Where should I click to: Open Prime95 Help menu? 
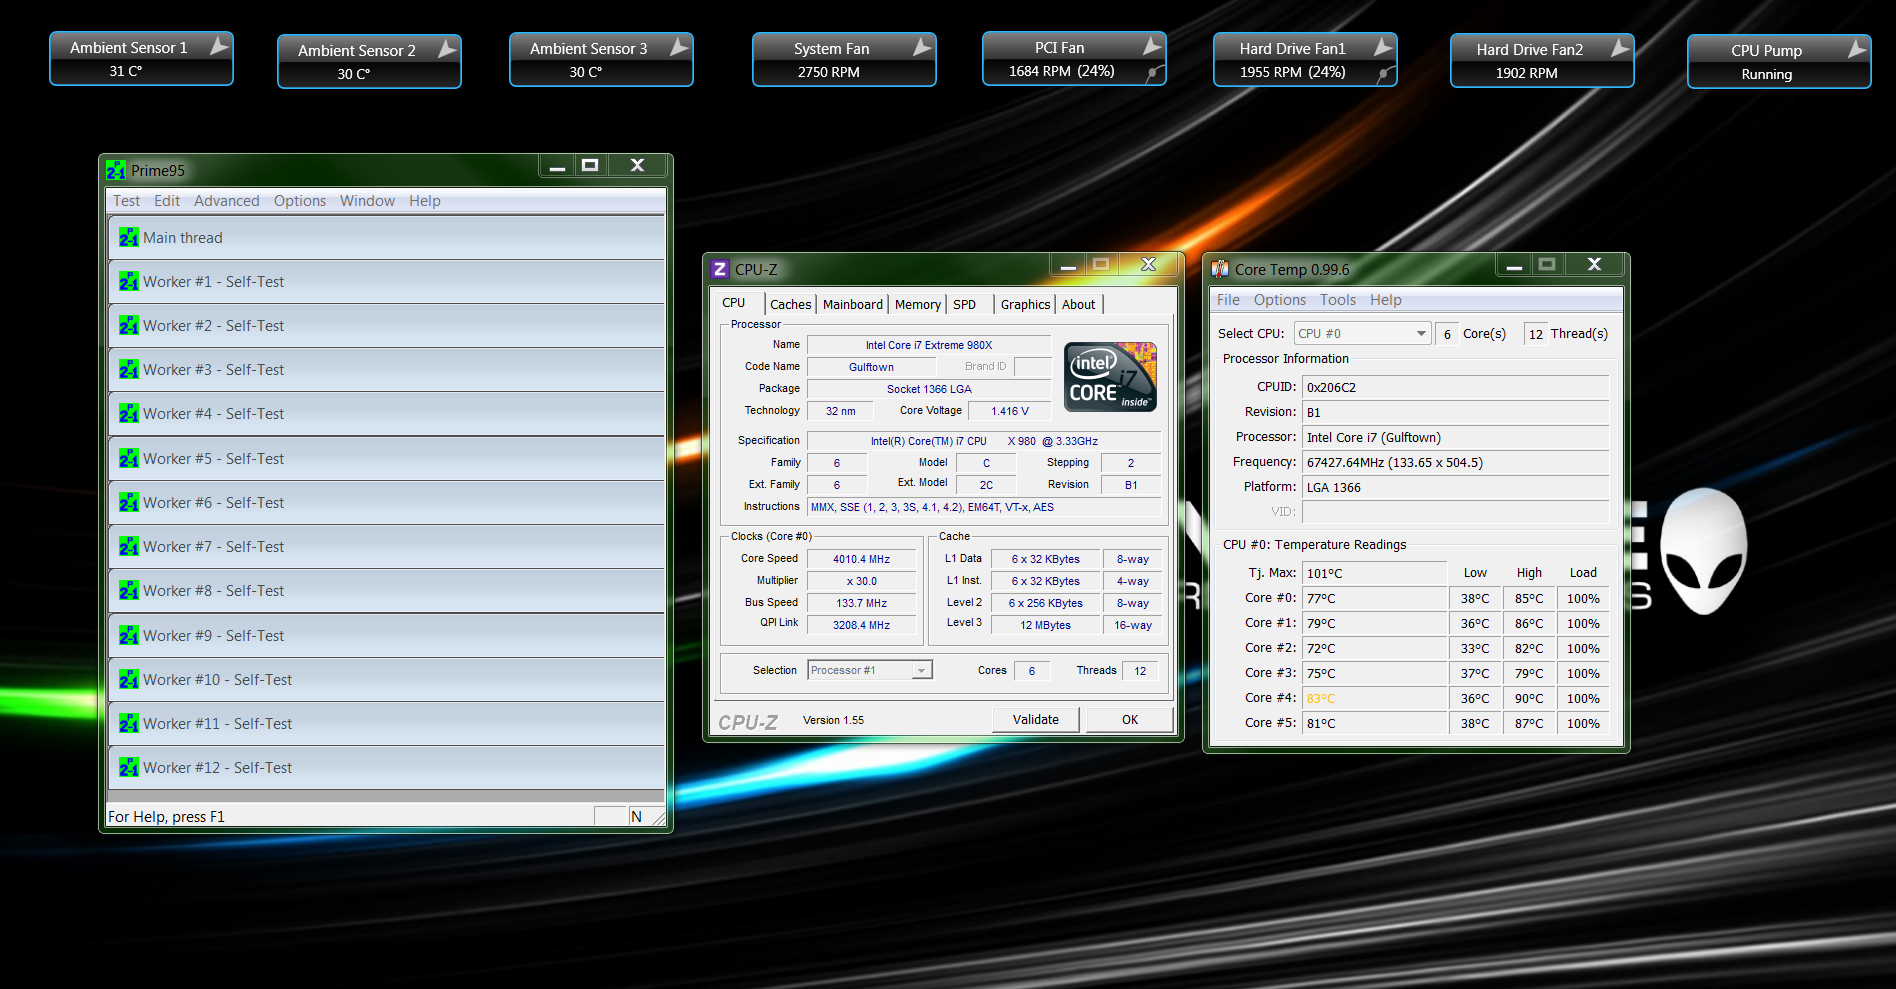point(425,201)
